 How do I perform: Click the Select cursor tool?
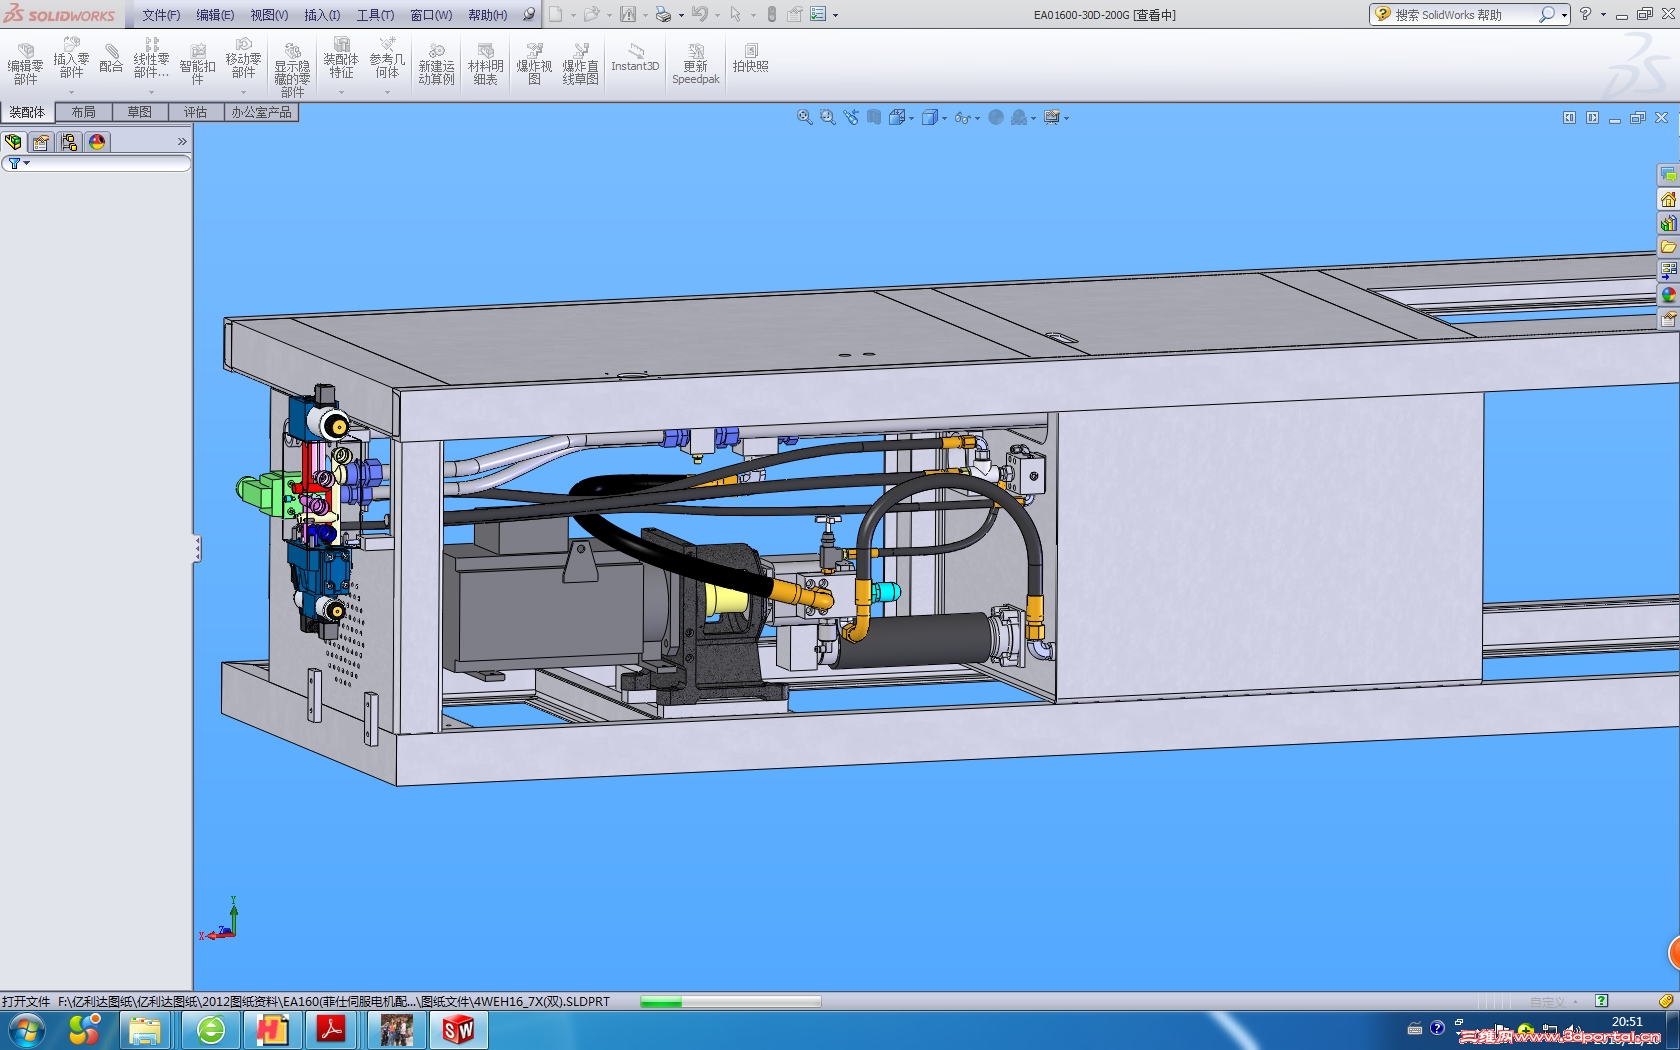click(735, 14)
